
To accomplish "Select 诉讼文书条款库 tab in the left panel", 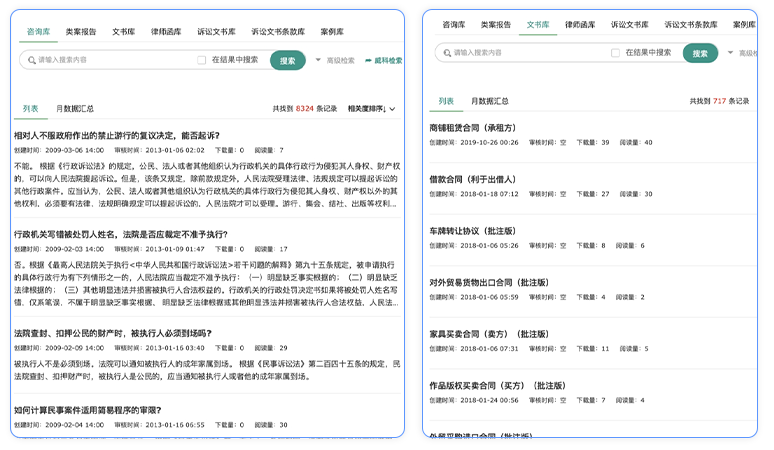I will (x=279, y=32).
